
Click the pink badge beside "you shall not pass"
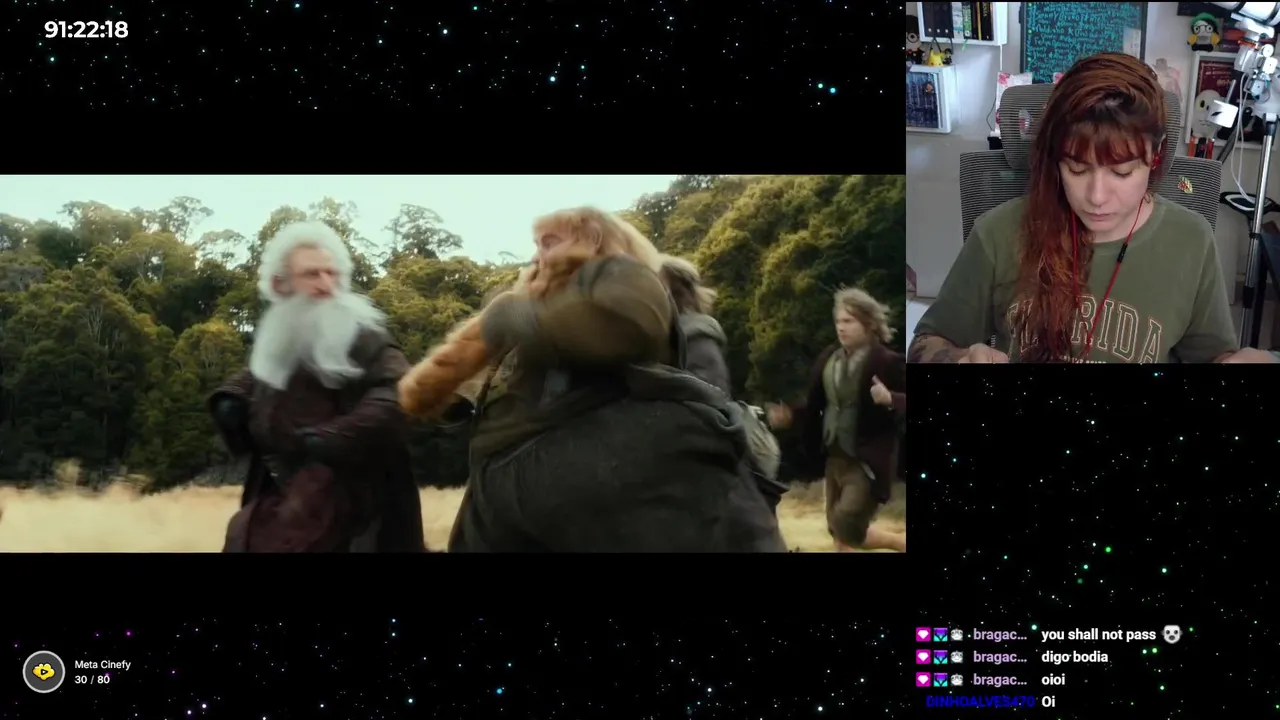[923, 635]
